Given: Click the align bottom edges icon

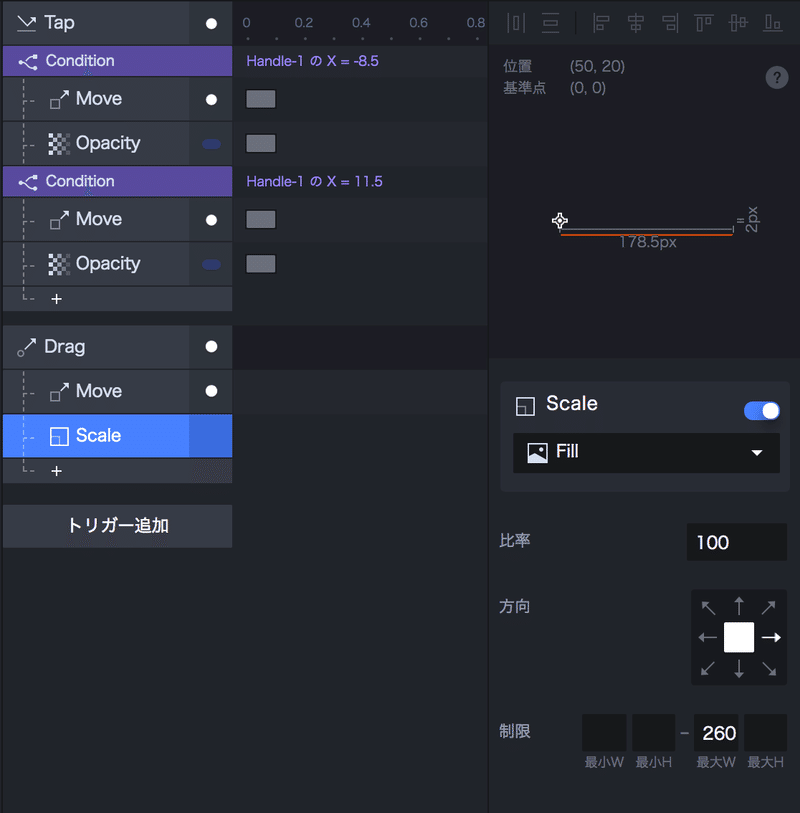Looking at the screenshot, I should pyautogui.click(x=773, y=22).
